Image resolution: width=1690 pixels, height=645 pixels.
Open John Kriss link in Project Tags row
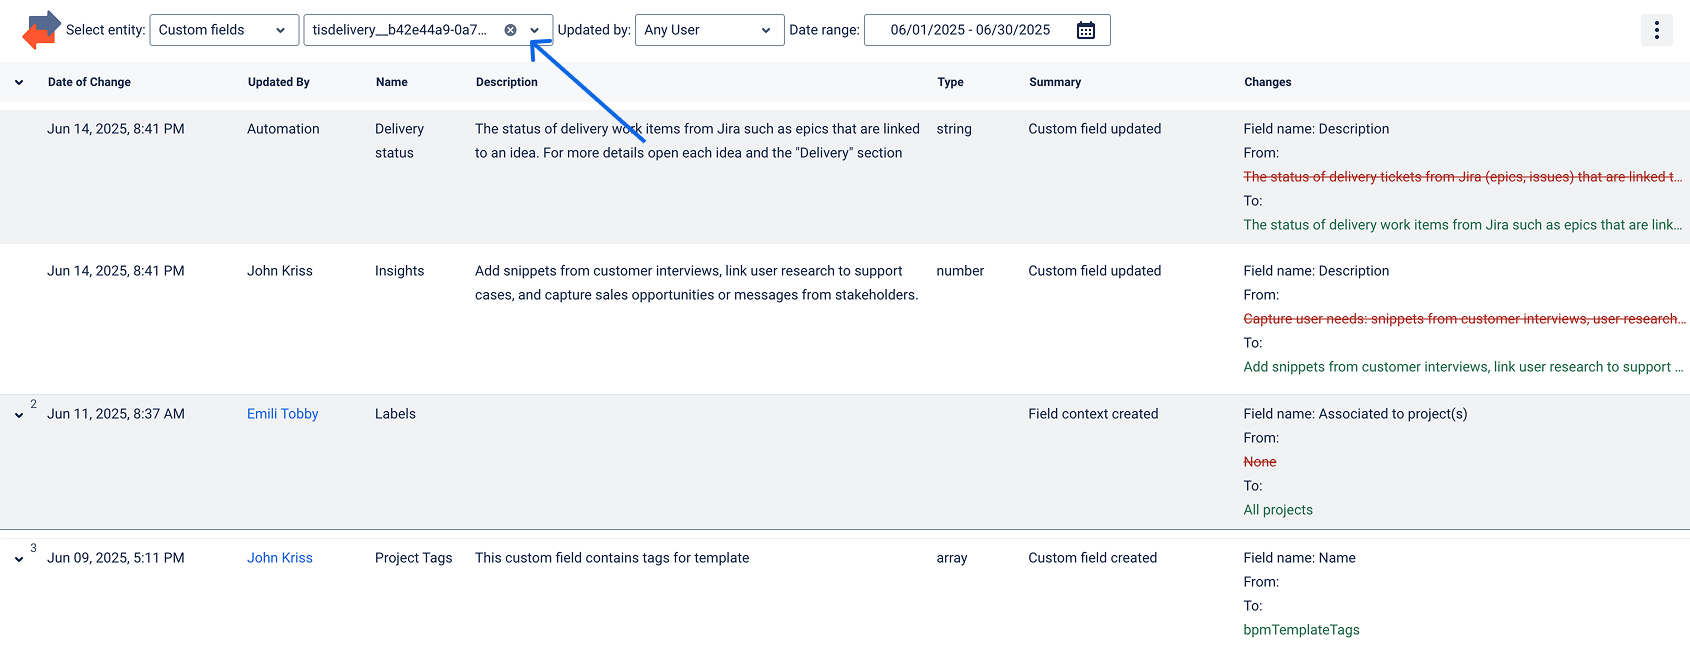coord(279,558)
